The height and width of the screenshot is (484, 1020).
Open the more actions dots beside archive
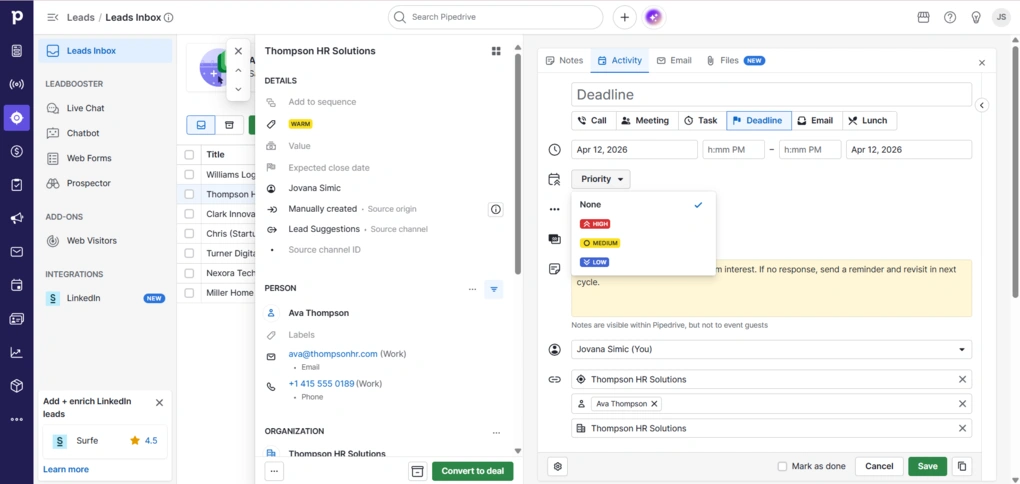coord(274,471)
